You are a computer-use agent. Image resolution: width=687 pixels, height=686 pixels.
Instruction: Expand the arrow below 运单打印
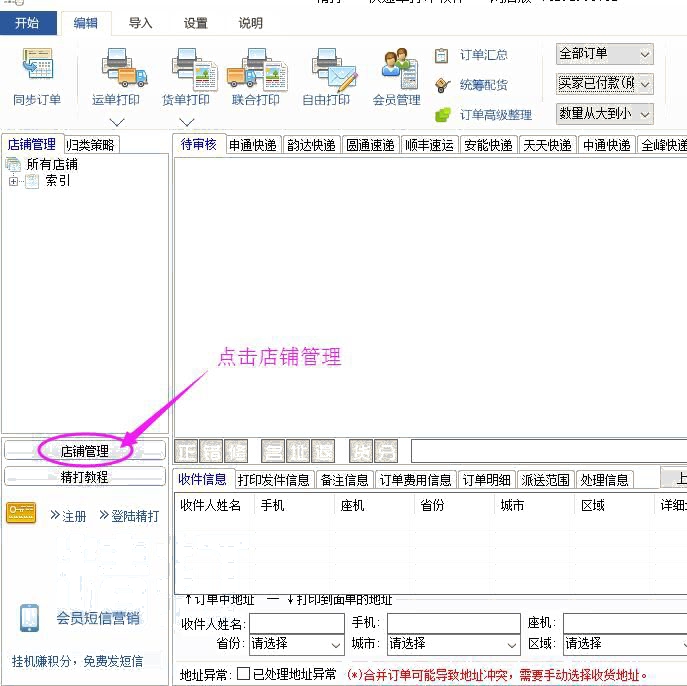pyautogui.click(x=117, y=122)
